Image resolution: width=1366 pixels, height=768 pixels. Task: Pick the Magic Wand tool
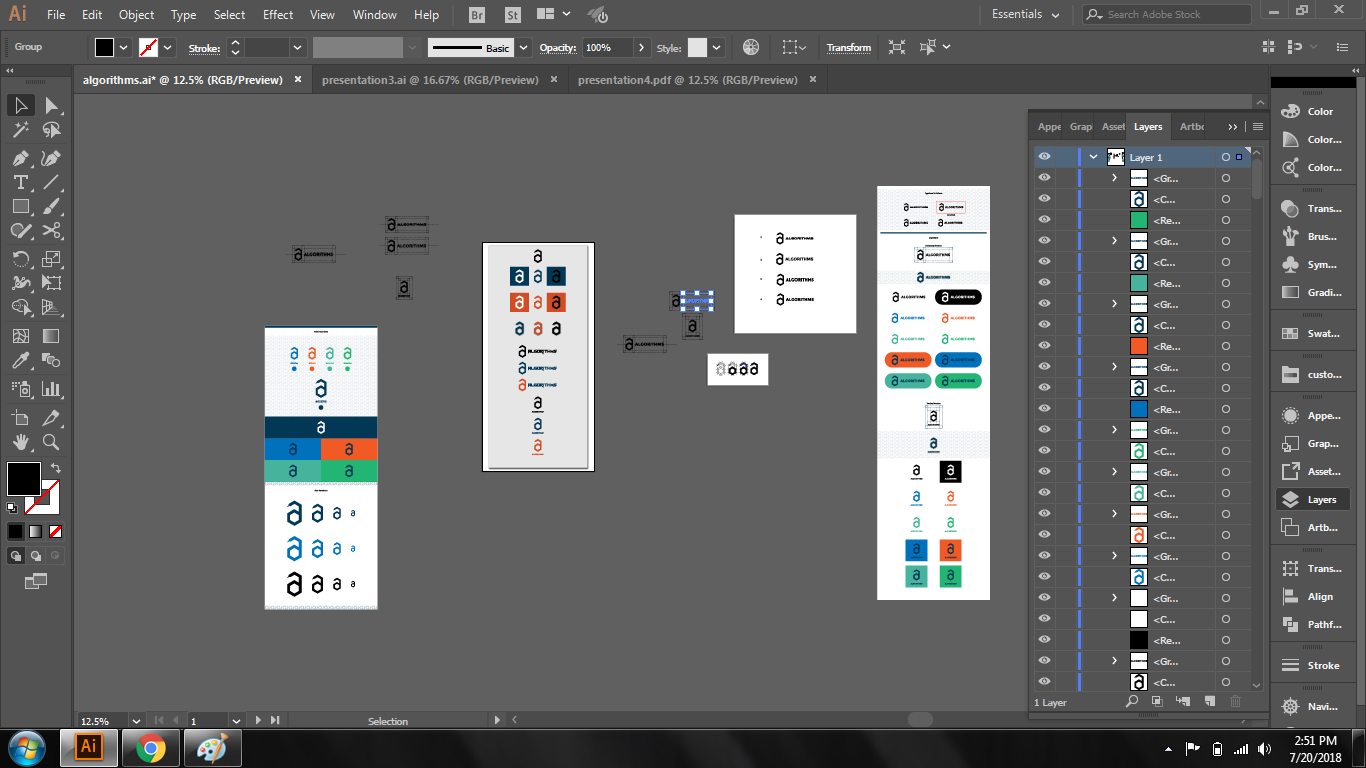click(x=20, y=130)
